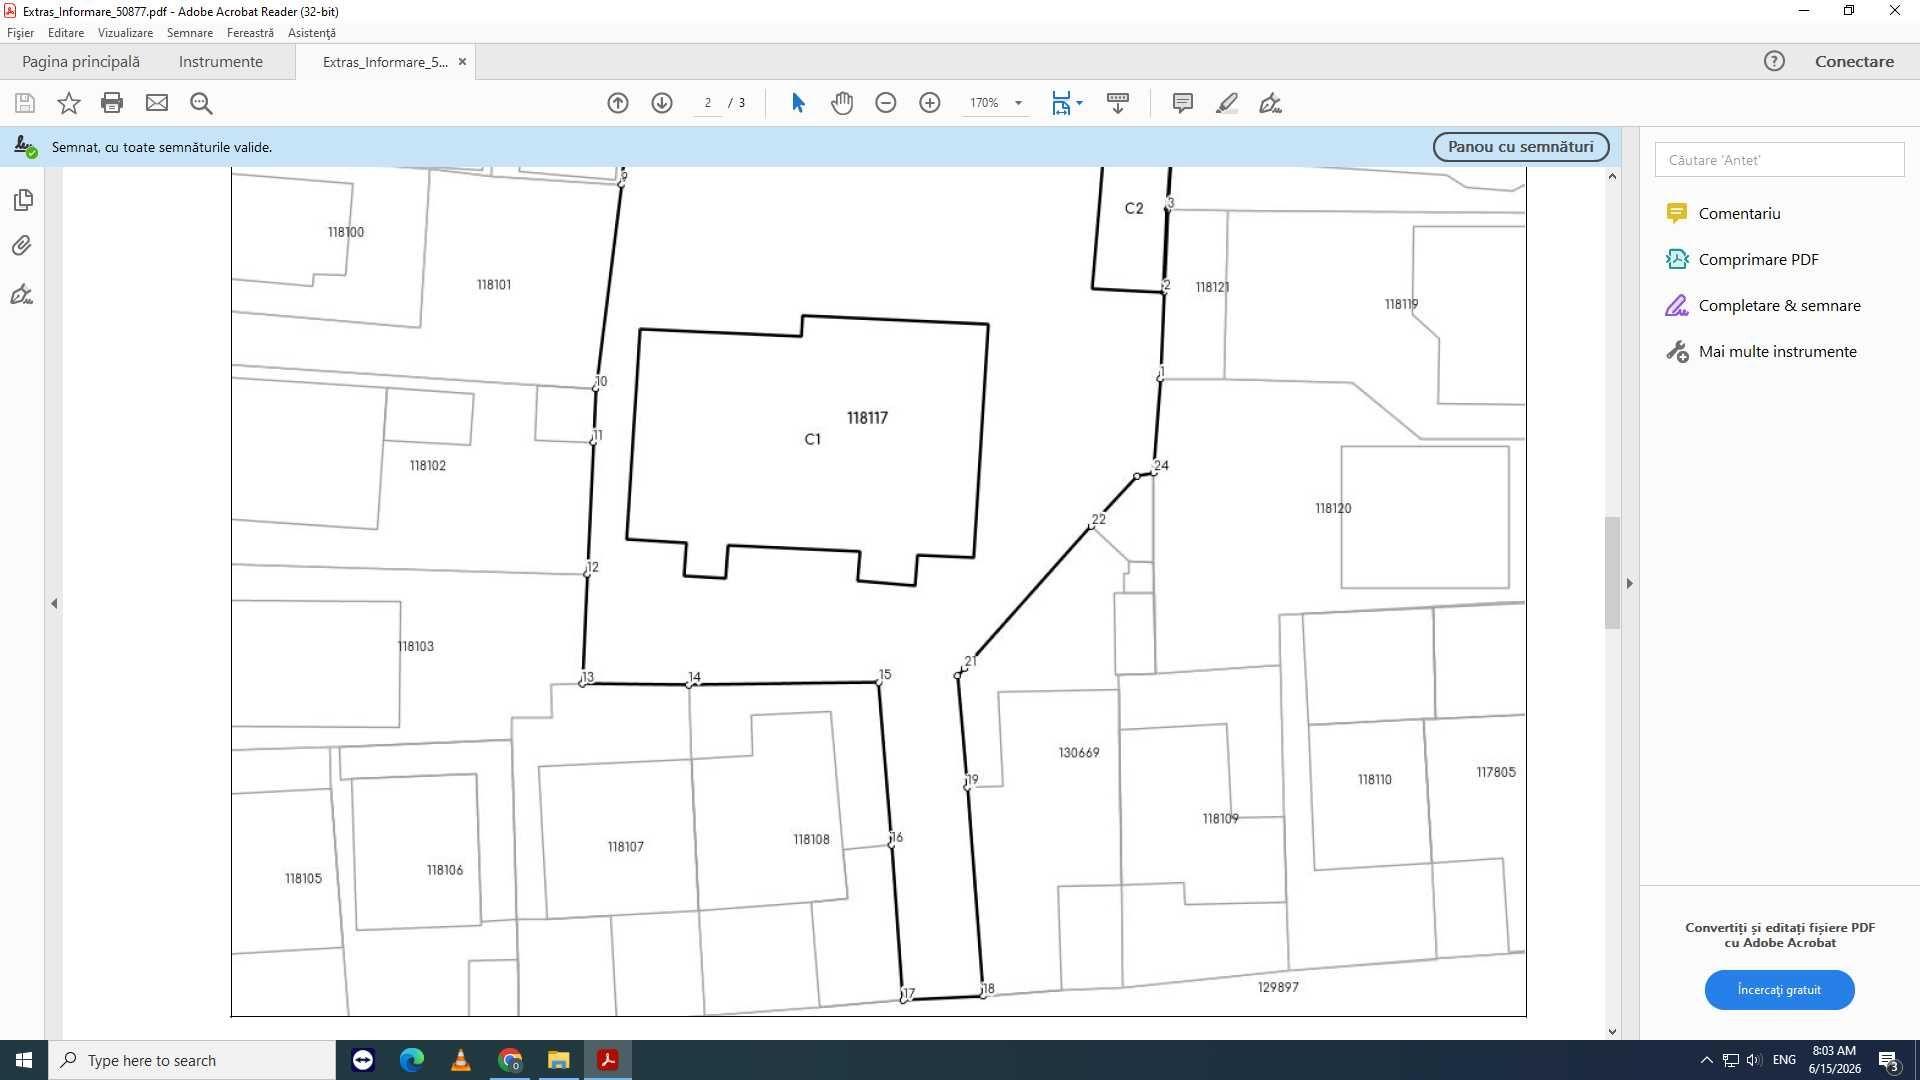Open the attachments paperclip panel
The width and height of the screenshot is (1920, 1080).
[x=22, y=246]
